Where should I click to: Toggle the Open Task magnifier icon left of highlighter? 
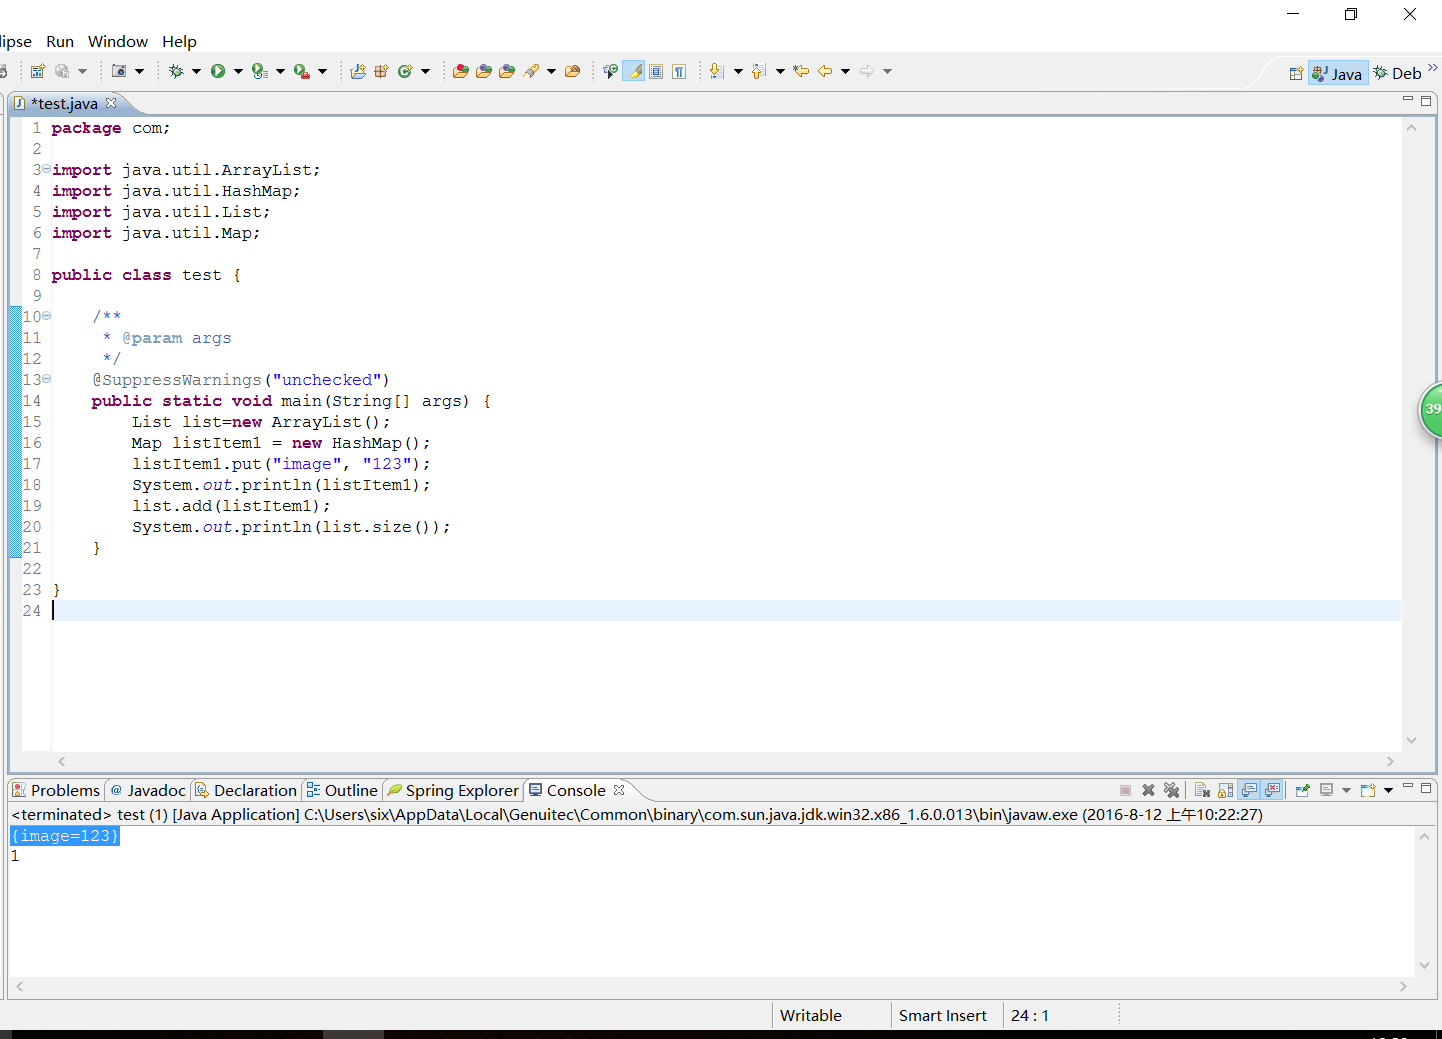[x=610, y=71]
